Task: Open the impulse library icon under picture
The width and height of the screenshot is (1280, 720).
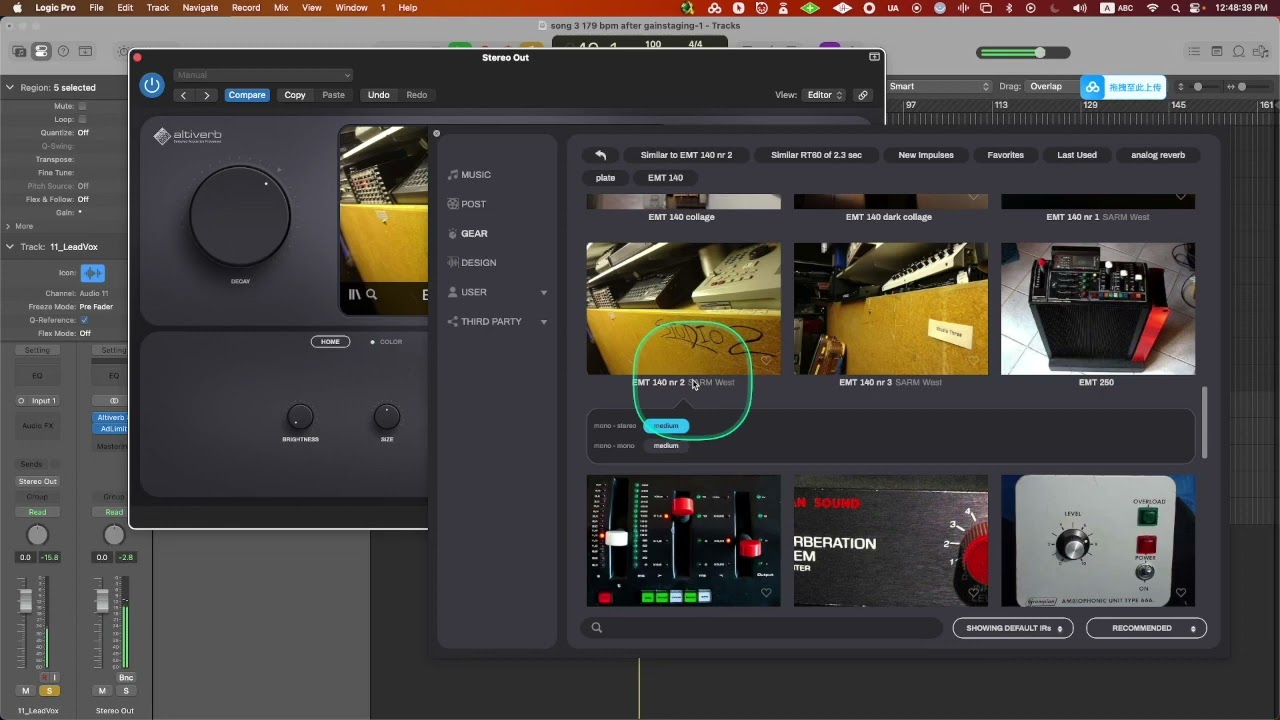Action: click(354, 294)
